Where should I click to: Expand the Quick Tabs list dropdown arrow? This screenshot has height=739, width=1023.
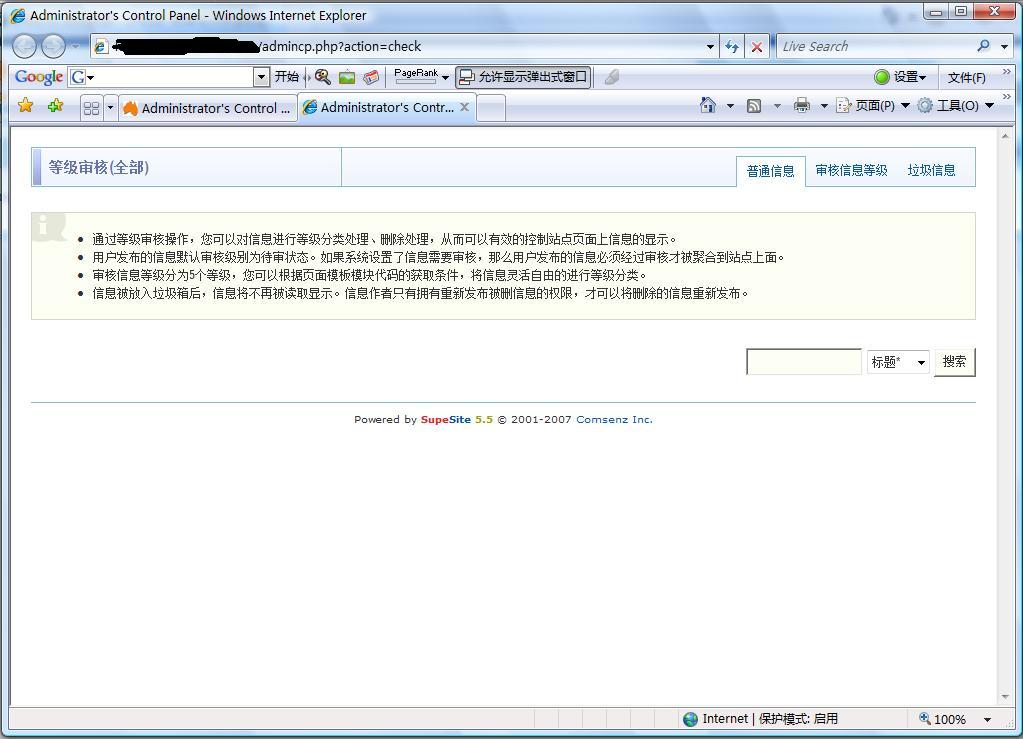(110, 108)
